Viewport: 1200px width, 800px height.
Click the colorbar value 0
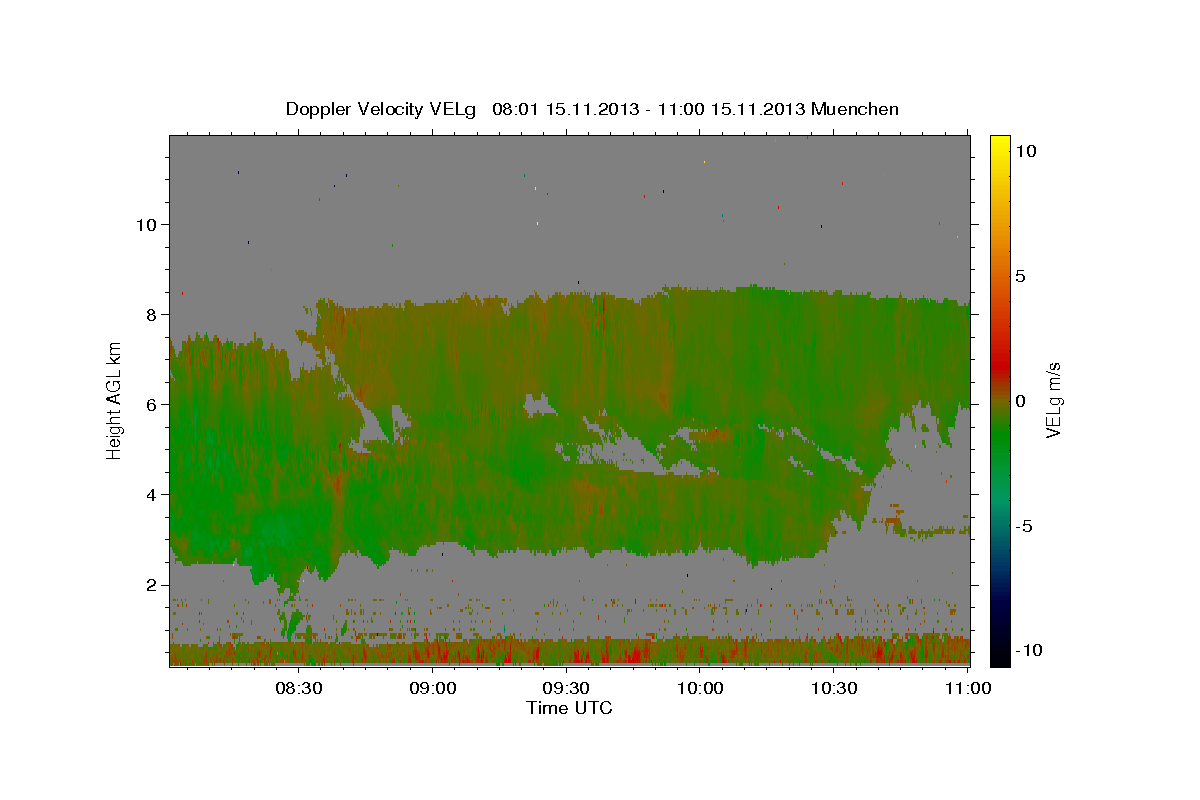1023,401
